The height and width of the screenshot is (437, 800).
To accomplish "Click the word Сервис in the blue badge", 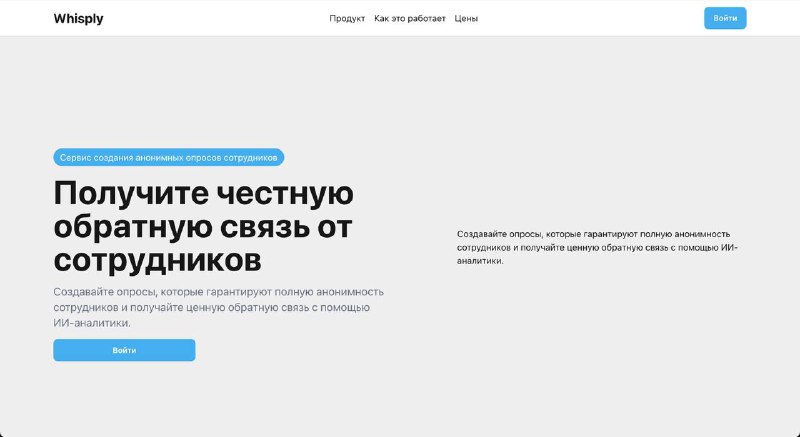I will coord(76,158).
